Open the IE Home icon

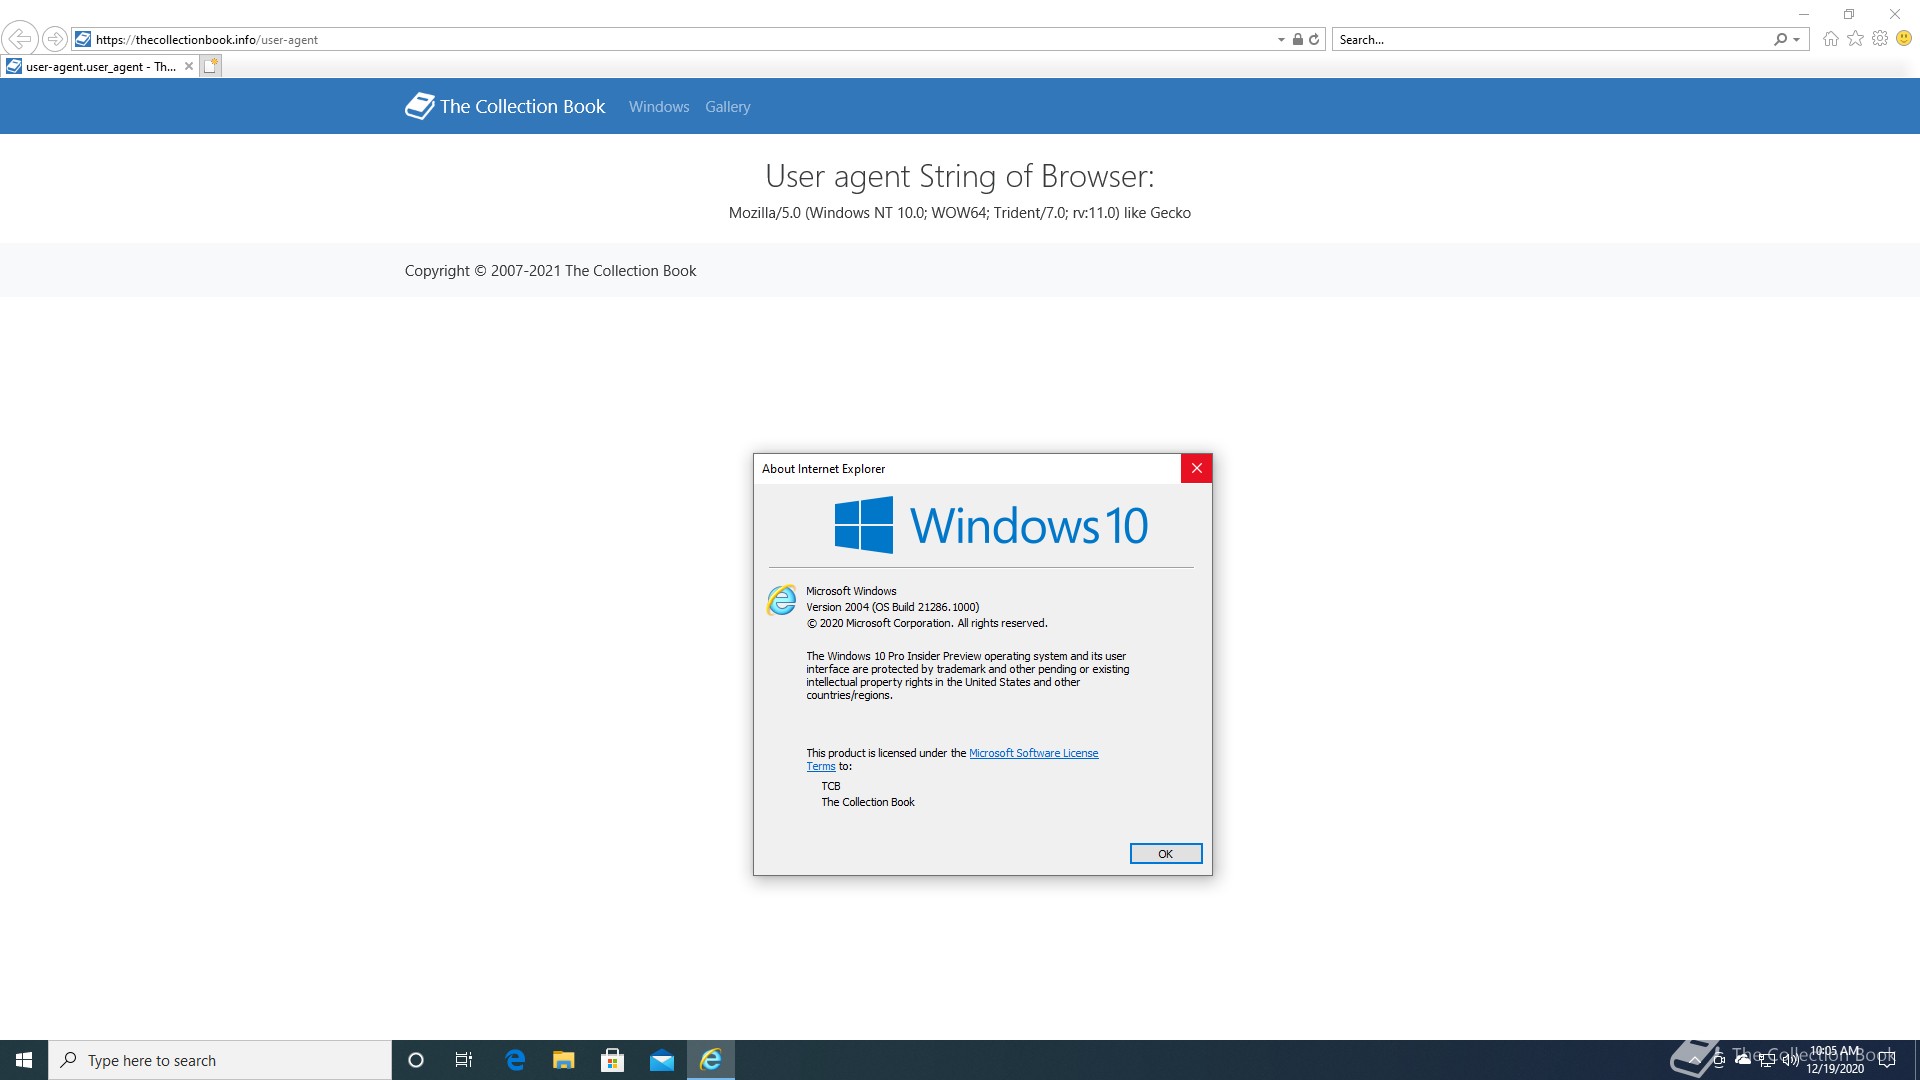(1830, 39)
